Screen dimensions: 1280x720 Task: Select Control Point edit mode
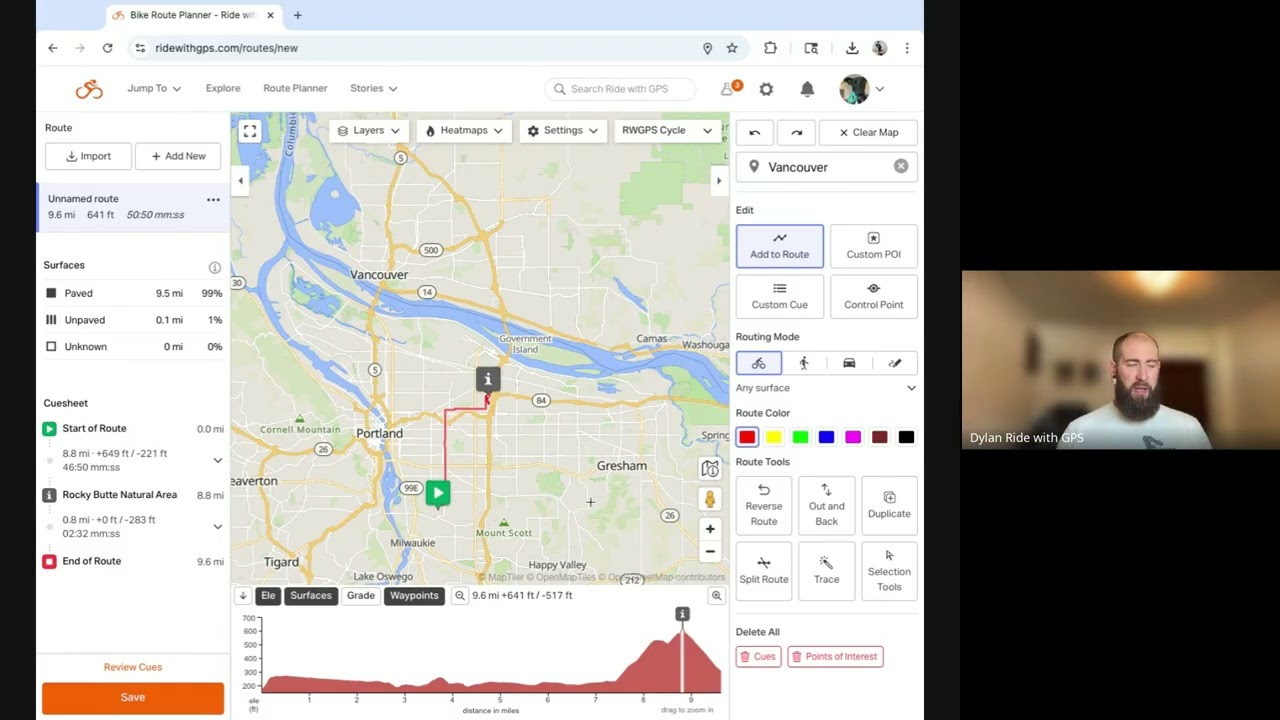(x=873, y=296)
